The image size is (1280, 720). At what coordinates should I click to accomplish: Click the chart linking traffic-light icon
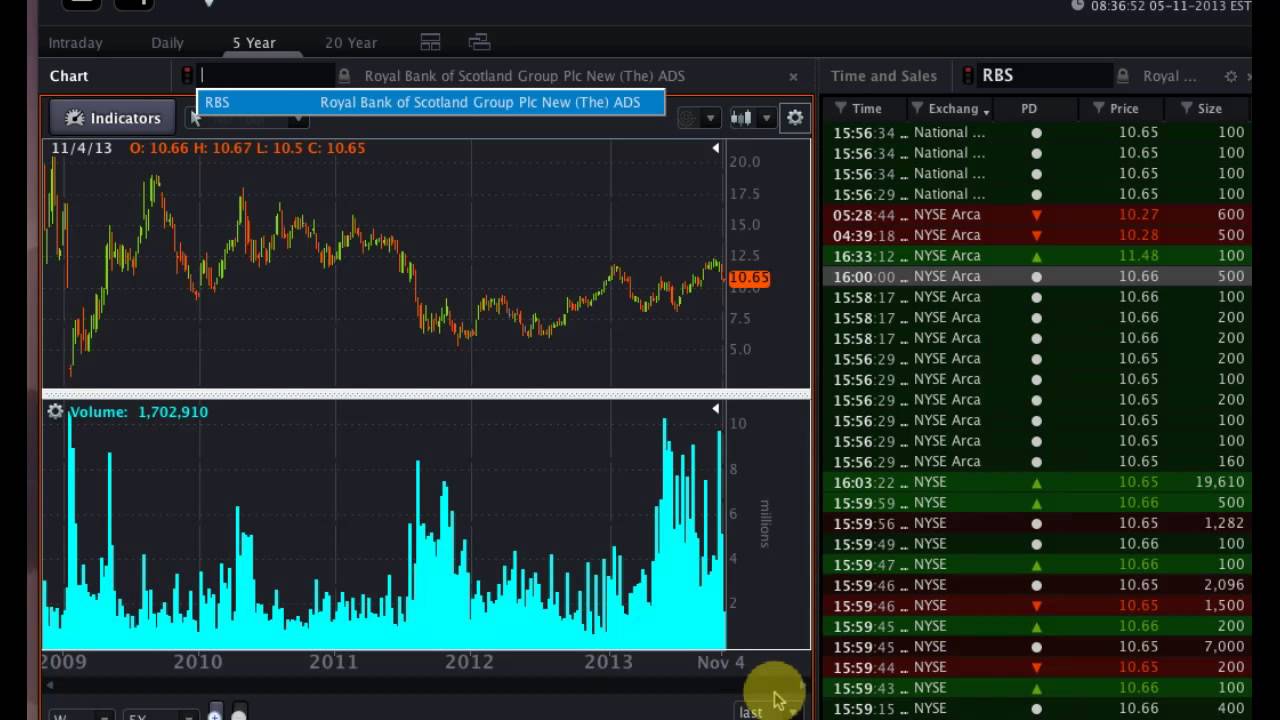point(186,75)
